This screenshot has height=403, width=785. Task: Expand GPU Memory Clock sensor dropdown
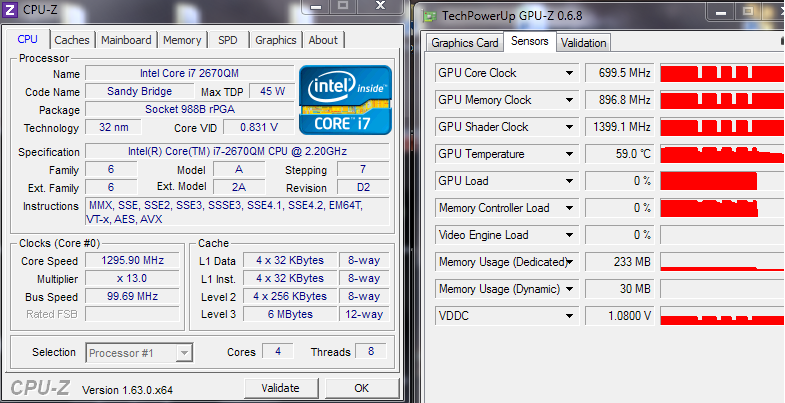pos(569,100)
